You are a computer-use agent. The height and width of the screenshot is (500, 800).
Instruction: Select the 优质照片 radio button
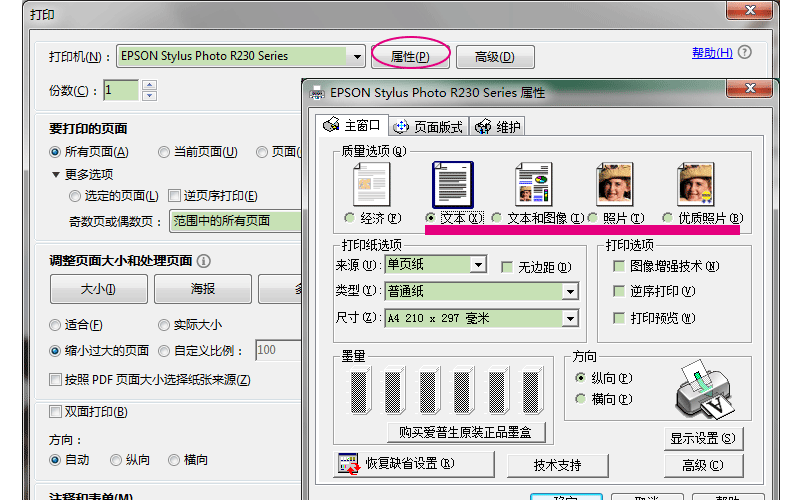[x=667, y=218]
